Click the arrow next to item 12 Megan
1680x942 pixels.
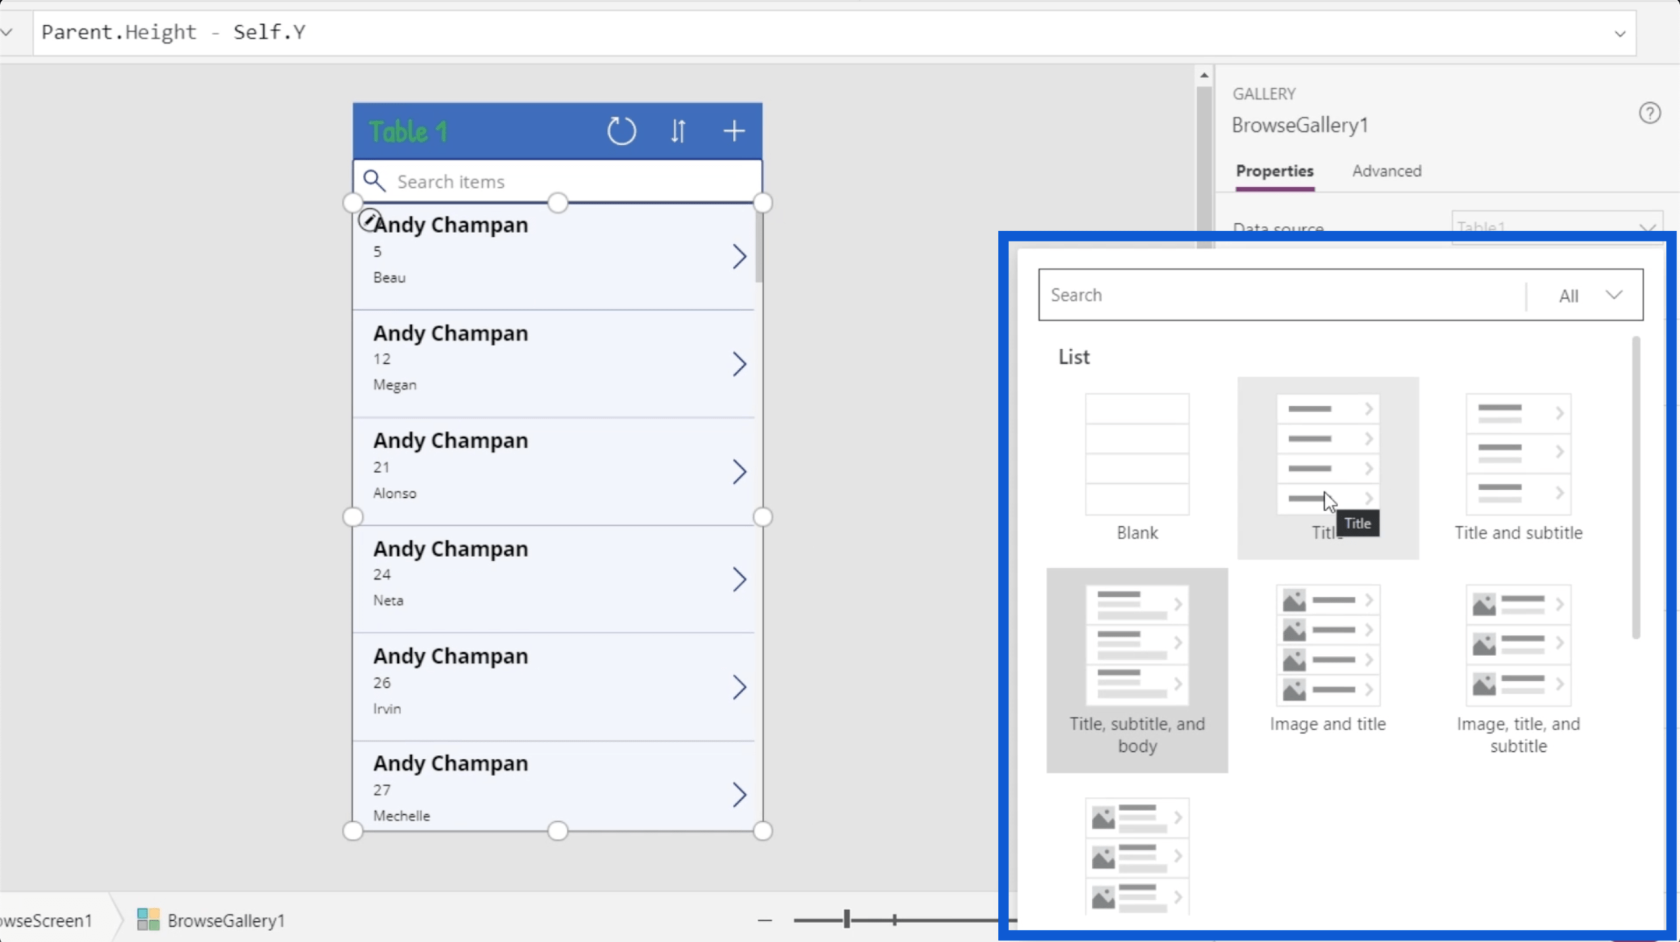point(739,364)
